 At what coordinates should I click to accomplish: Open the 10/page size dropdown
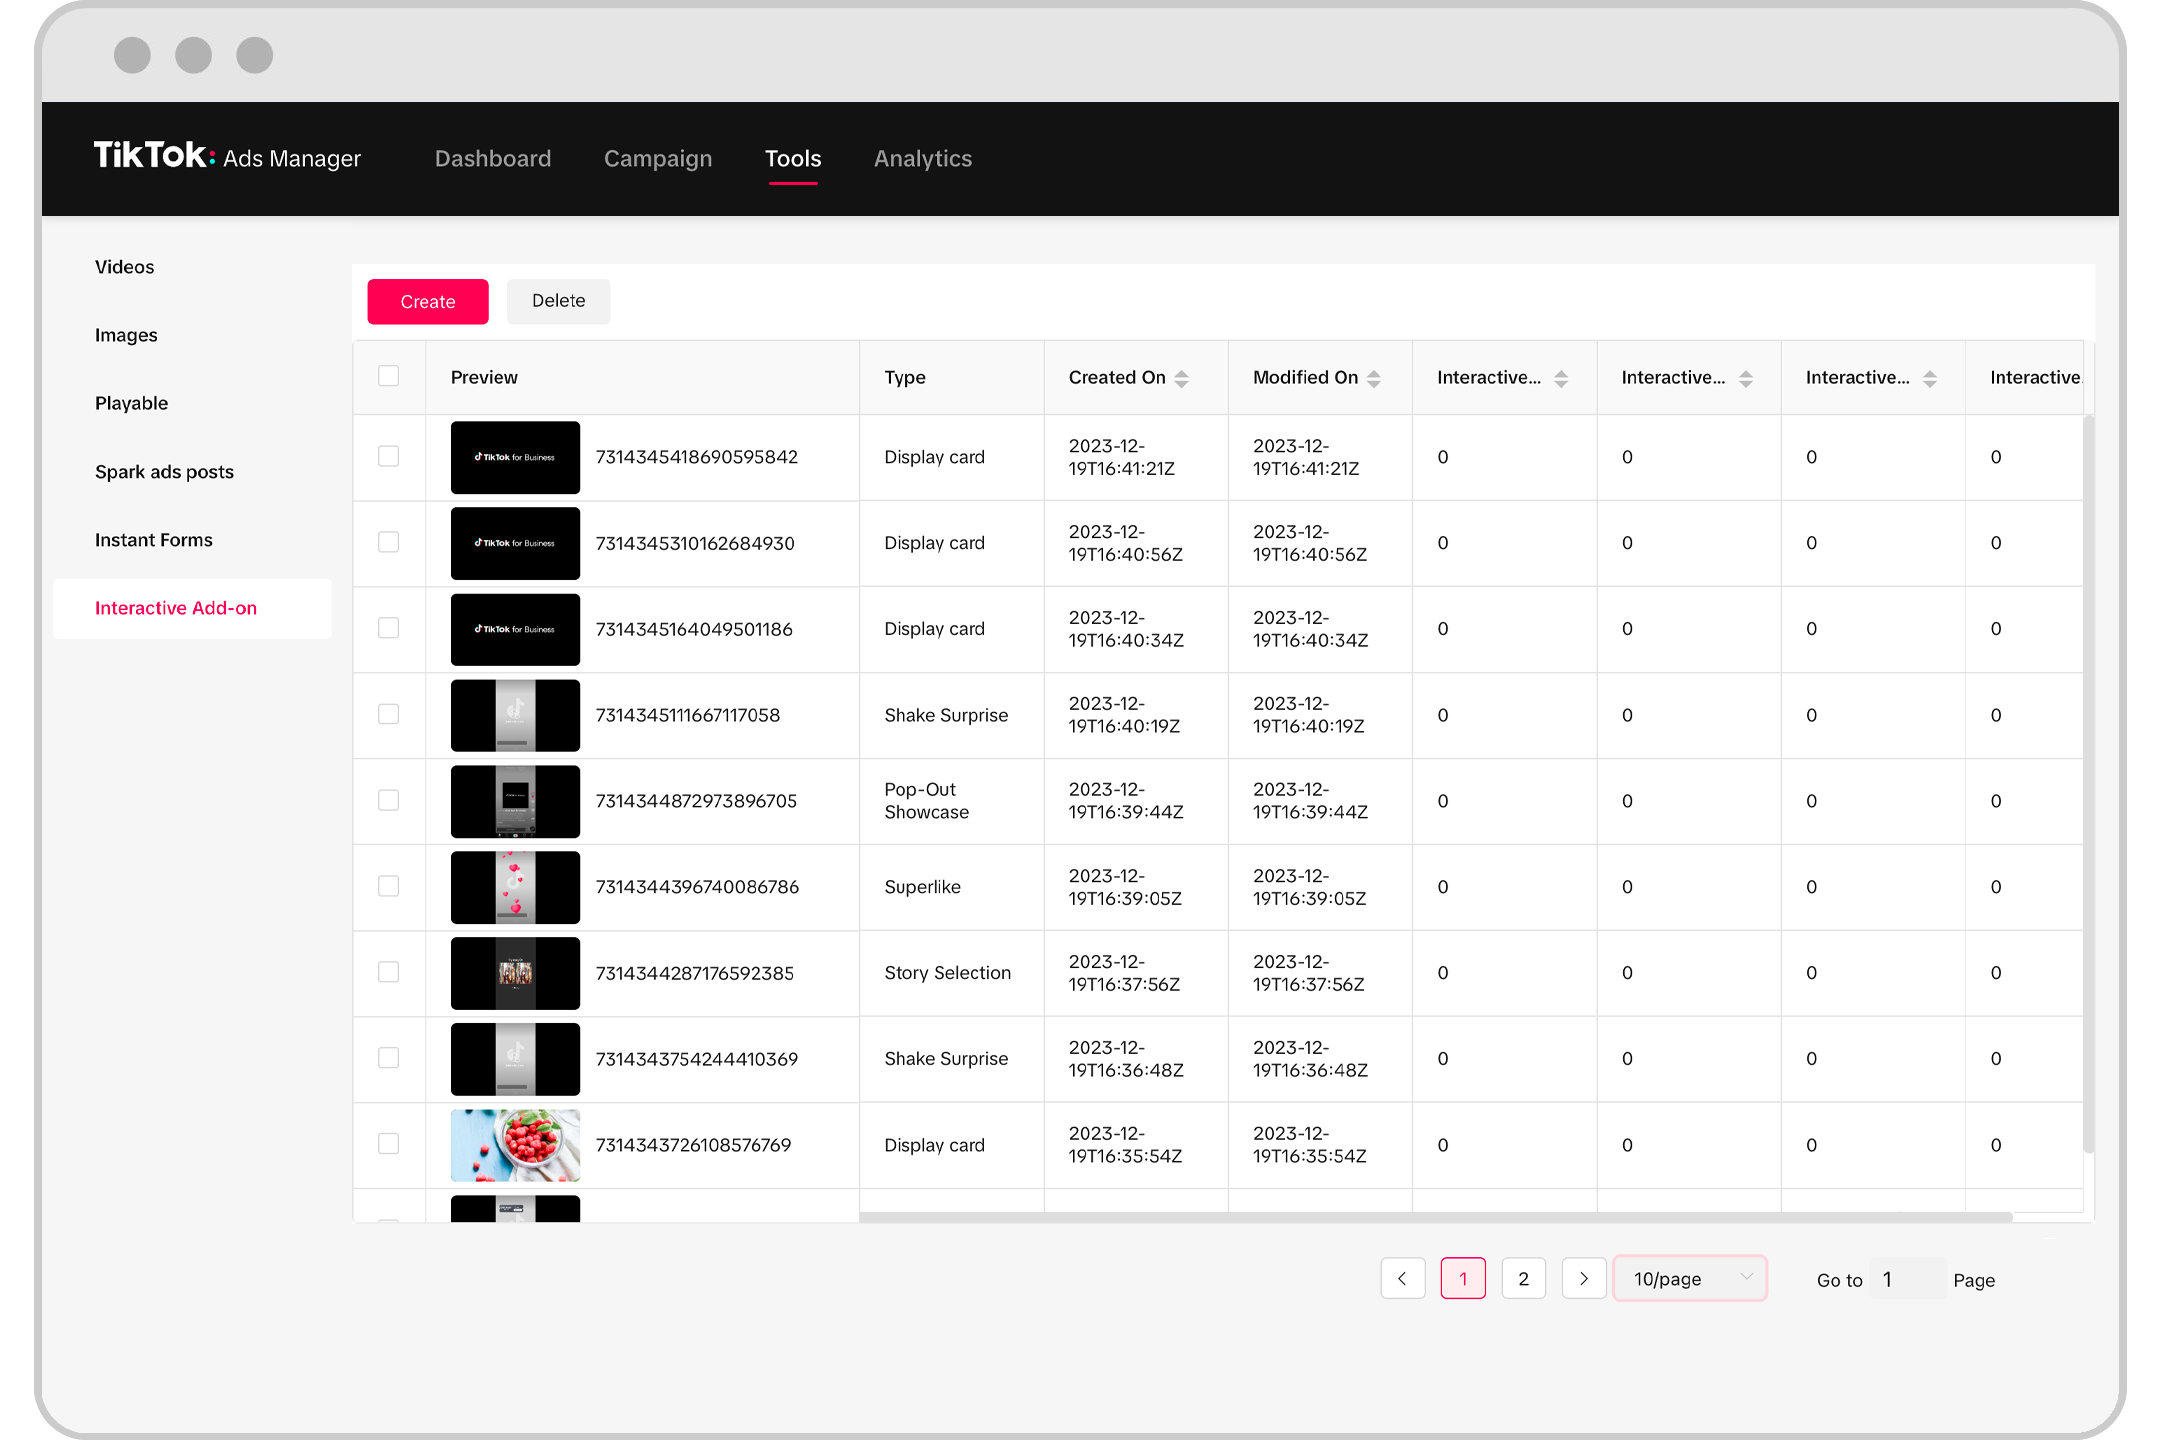(x=1690, y=1279)
